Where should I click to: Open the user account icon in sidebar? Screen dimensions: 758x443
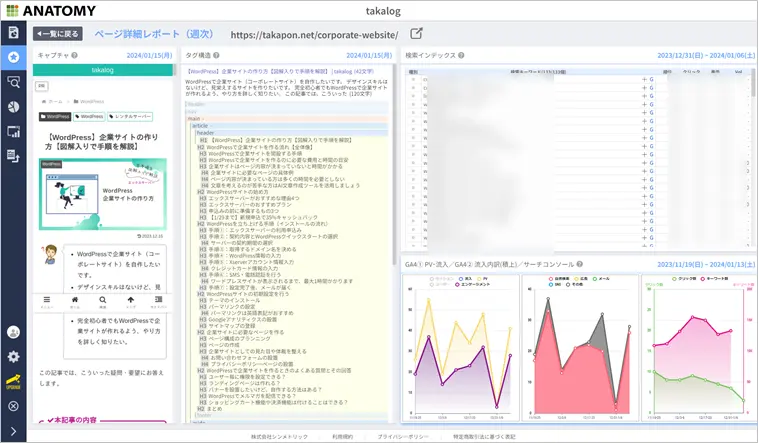(14, 332)
